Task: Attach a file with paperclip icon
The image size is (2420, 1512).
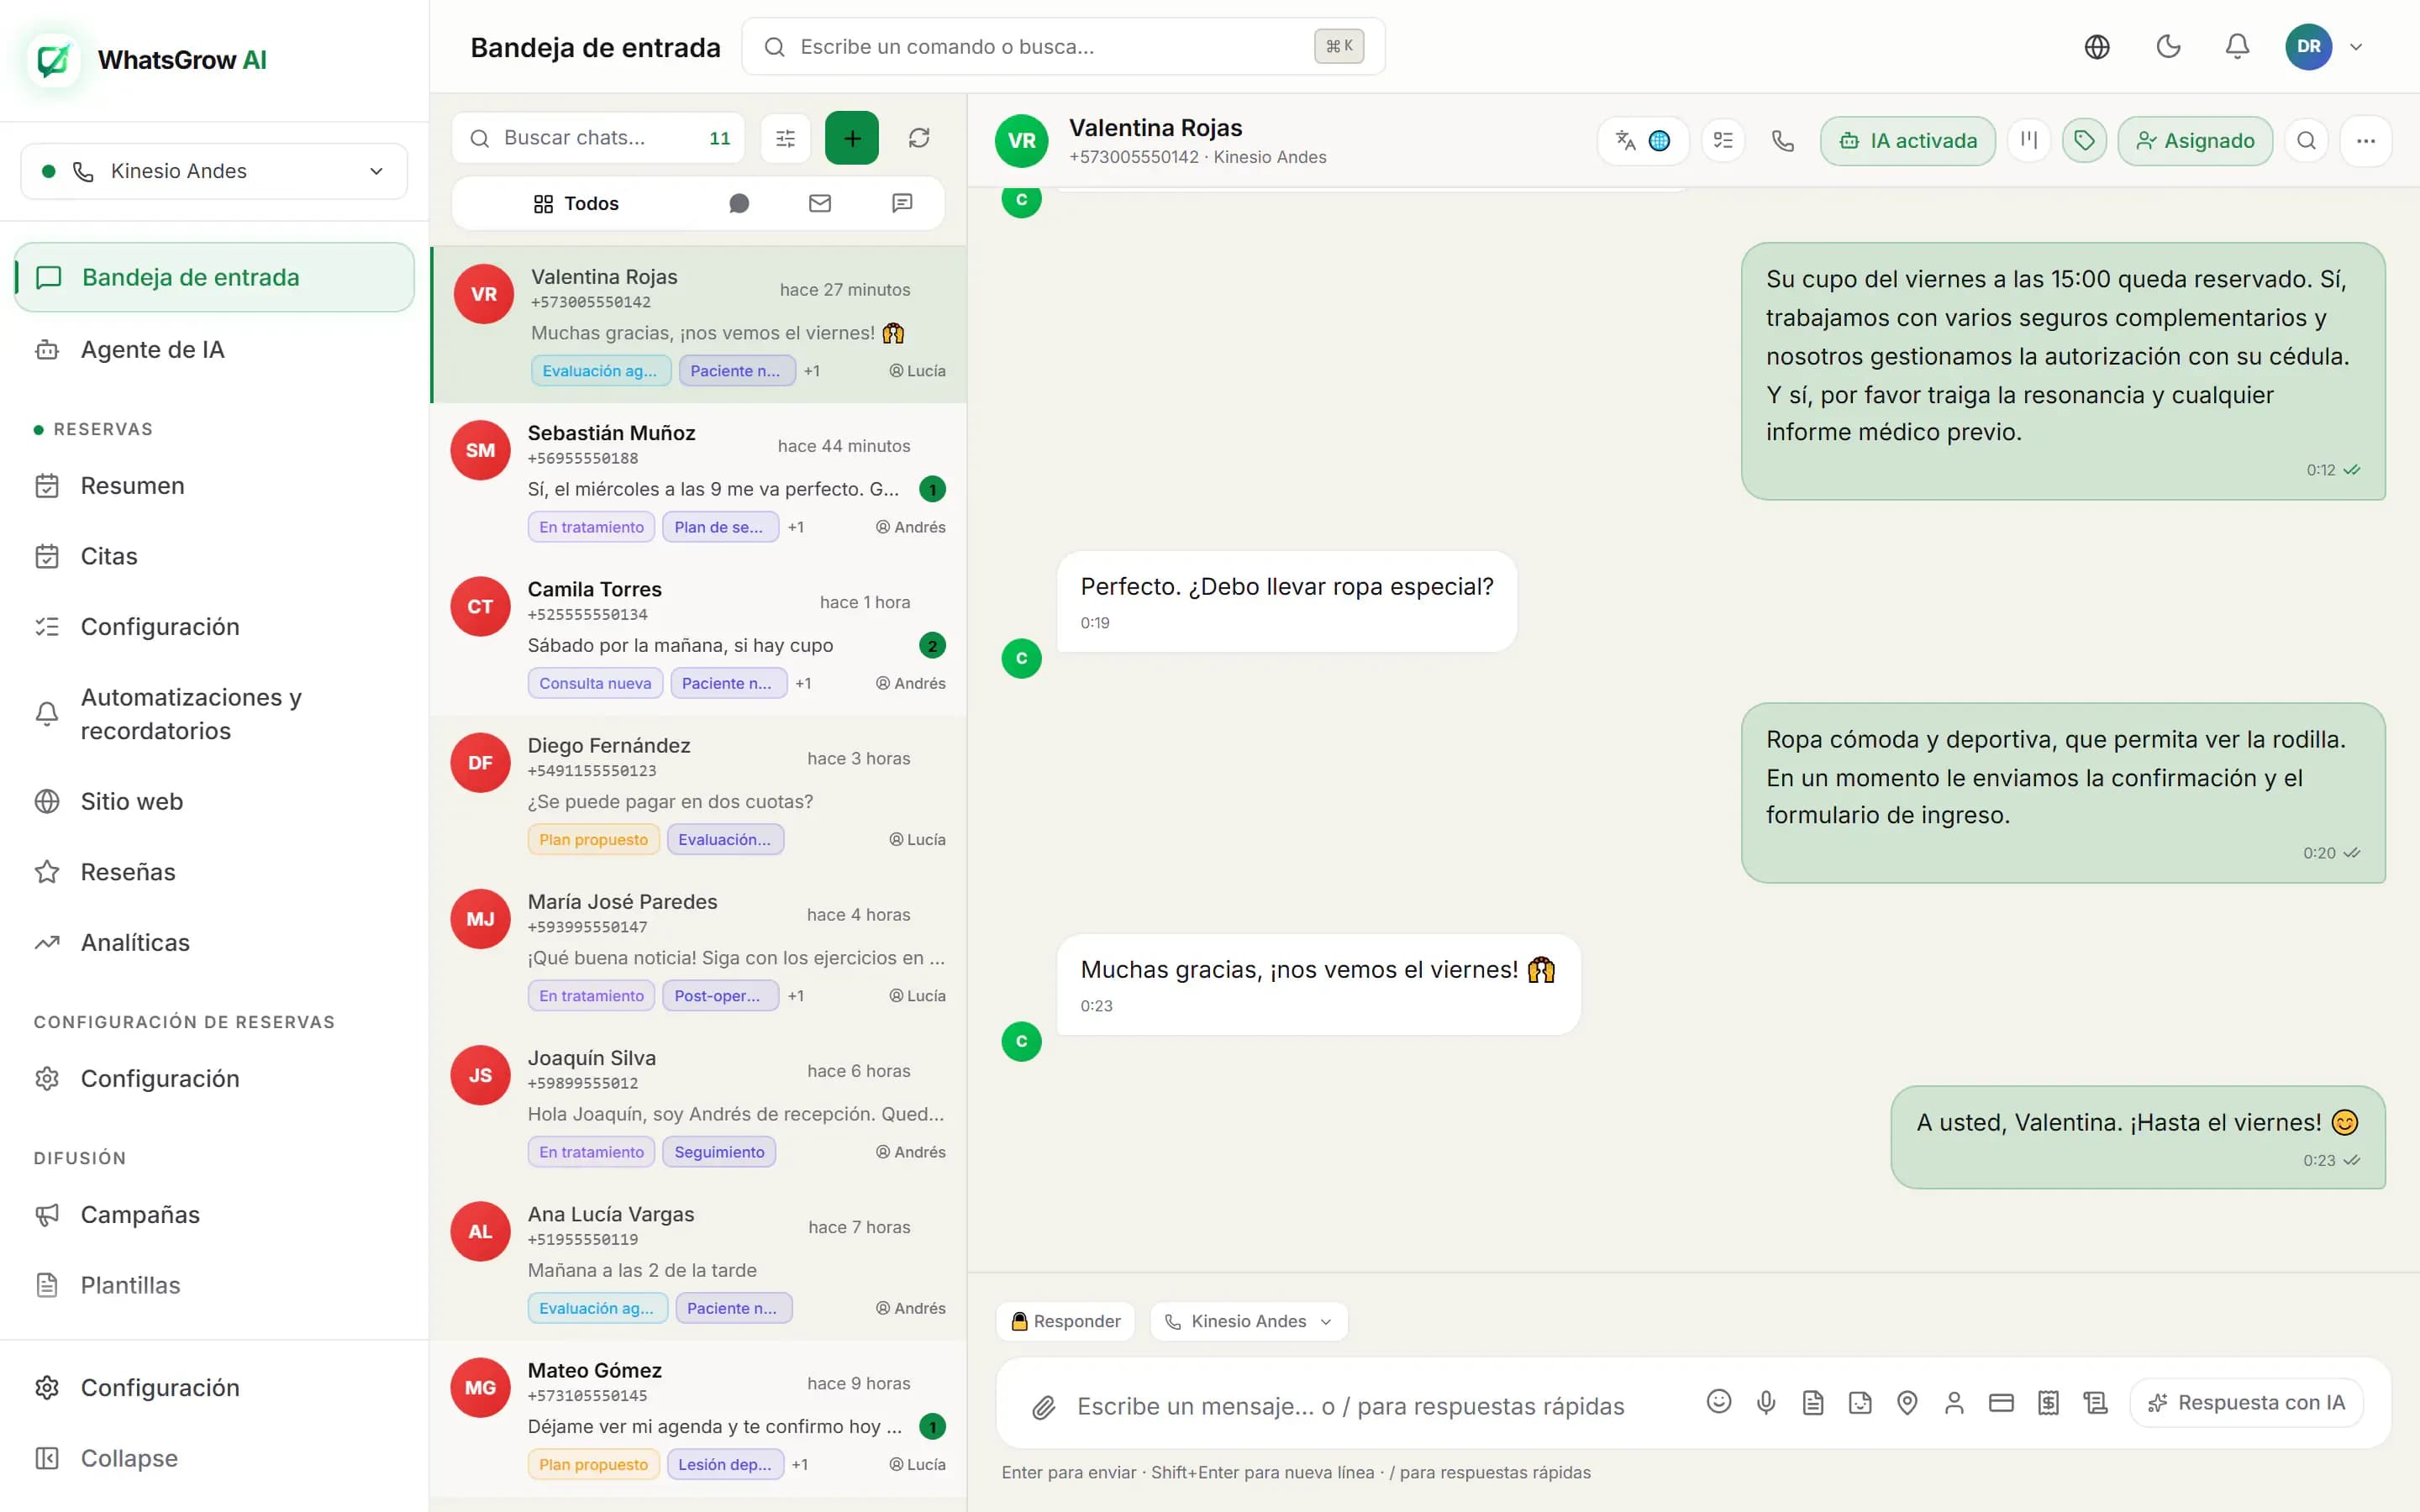Action: pos(1043,1406)
